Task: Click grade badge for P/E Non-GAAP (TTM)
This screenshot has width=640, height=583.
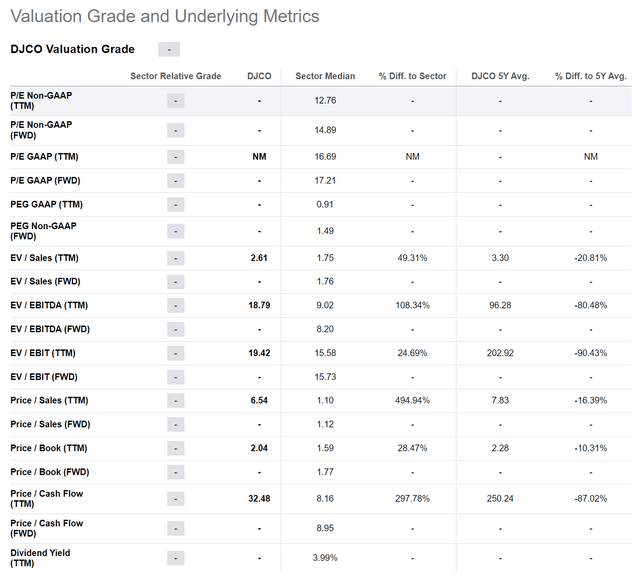Action: [176, 101]
